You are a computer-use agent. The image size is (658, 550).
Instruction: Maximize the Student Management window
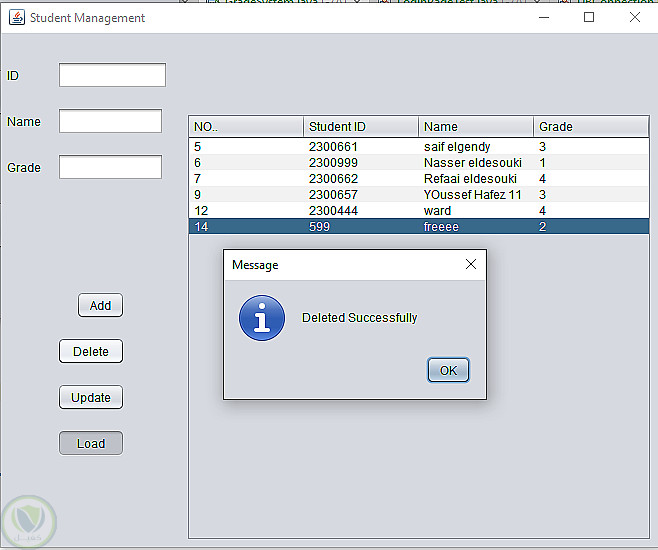pyautogui.click(x=589, y=17)
